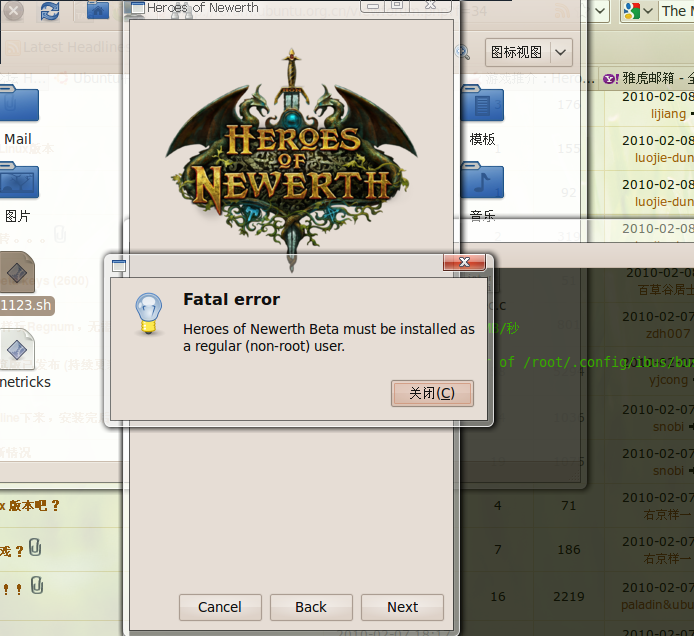
Task: Click the view count 186 cell
Action: click(569, 550)
